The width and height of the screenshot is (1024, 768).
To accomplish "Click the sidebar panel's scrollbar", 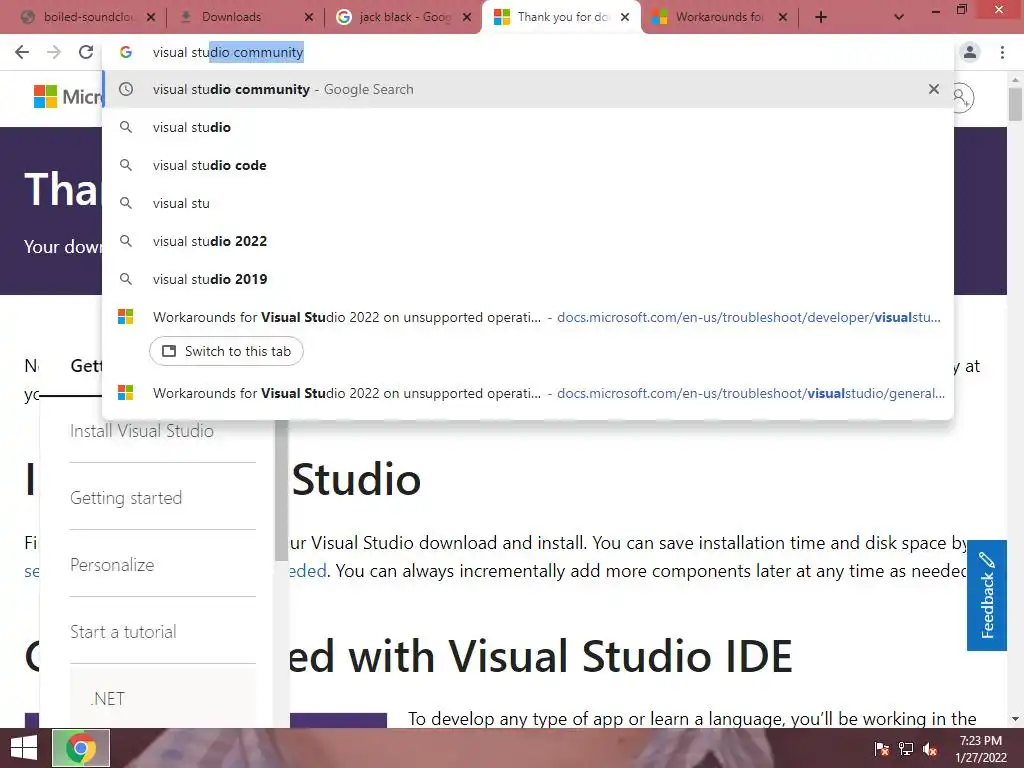I will pos(281,490).
